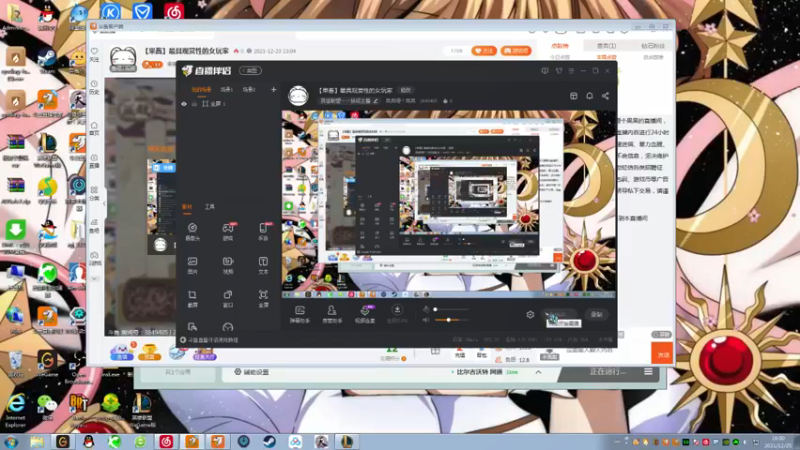The image size is (800, 450).
Task: Open the tutorial link in the companion status bar
Action: pyautogui.click(x=210, y=340)
